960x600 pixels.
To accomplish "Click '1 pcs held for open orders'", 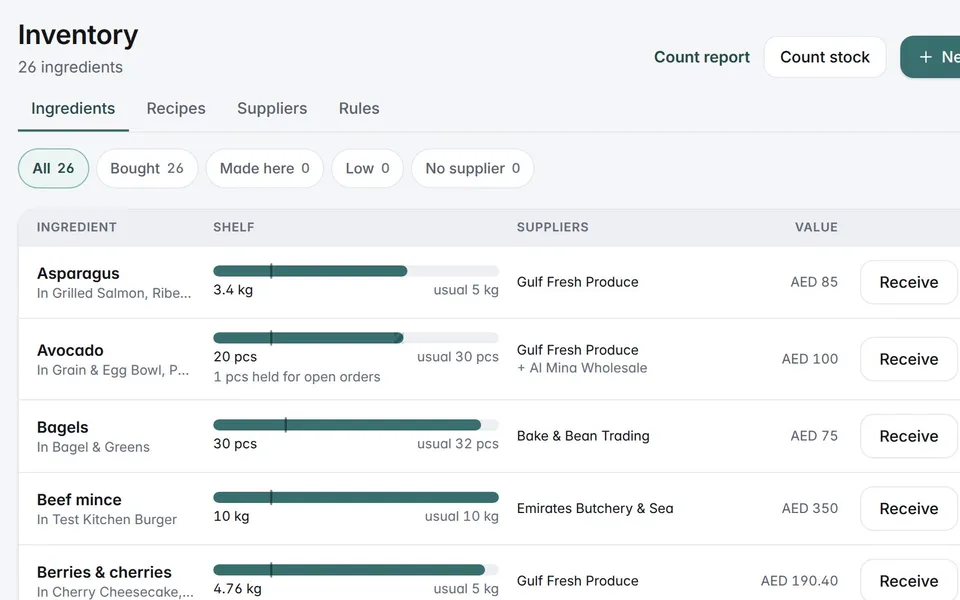I will [x=297, y=377].
